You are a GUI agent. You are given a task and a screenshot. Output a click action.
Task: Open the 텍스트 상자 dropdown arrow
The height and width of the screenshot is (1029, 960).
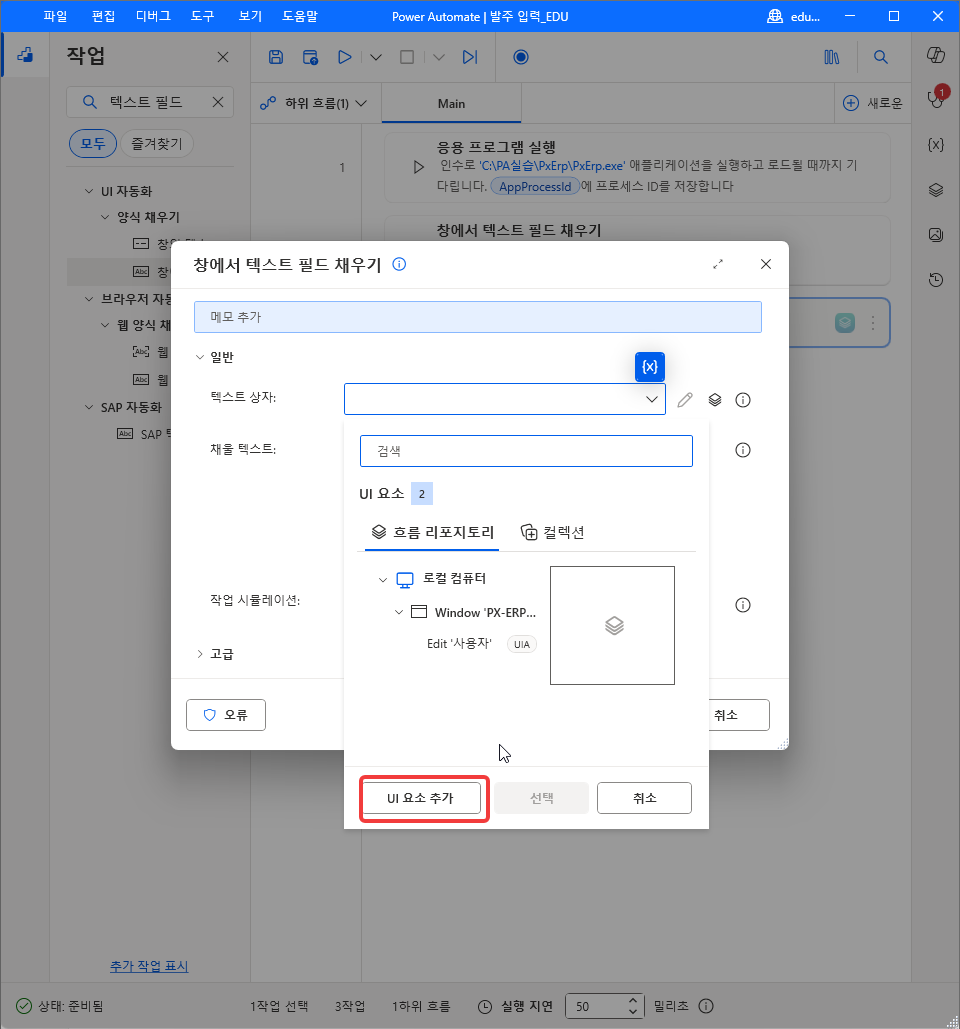pyautogui.click(x=652, y=399)
